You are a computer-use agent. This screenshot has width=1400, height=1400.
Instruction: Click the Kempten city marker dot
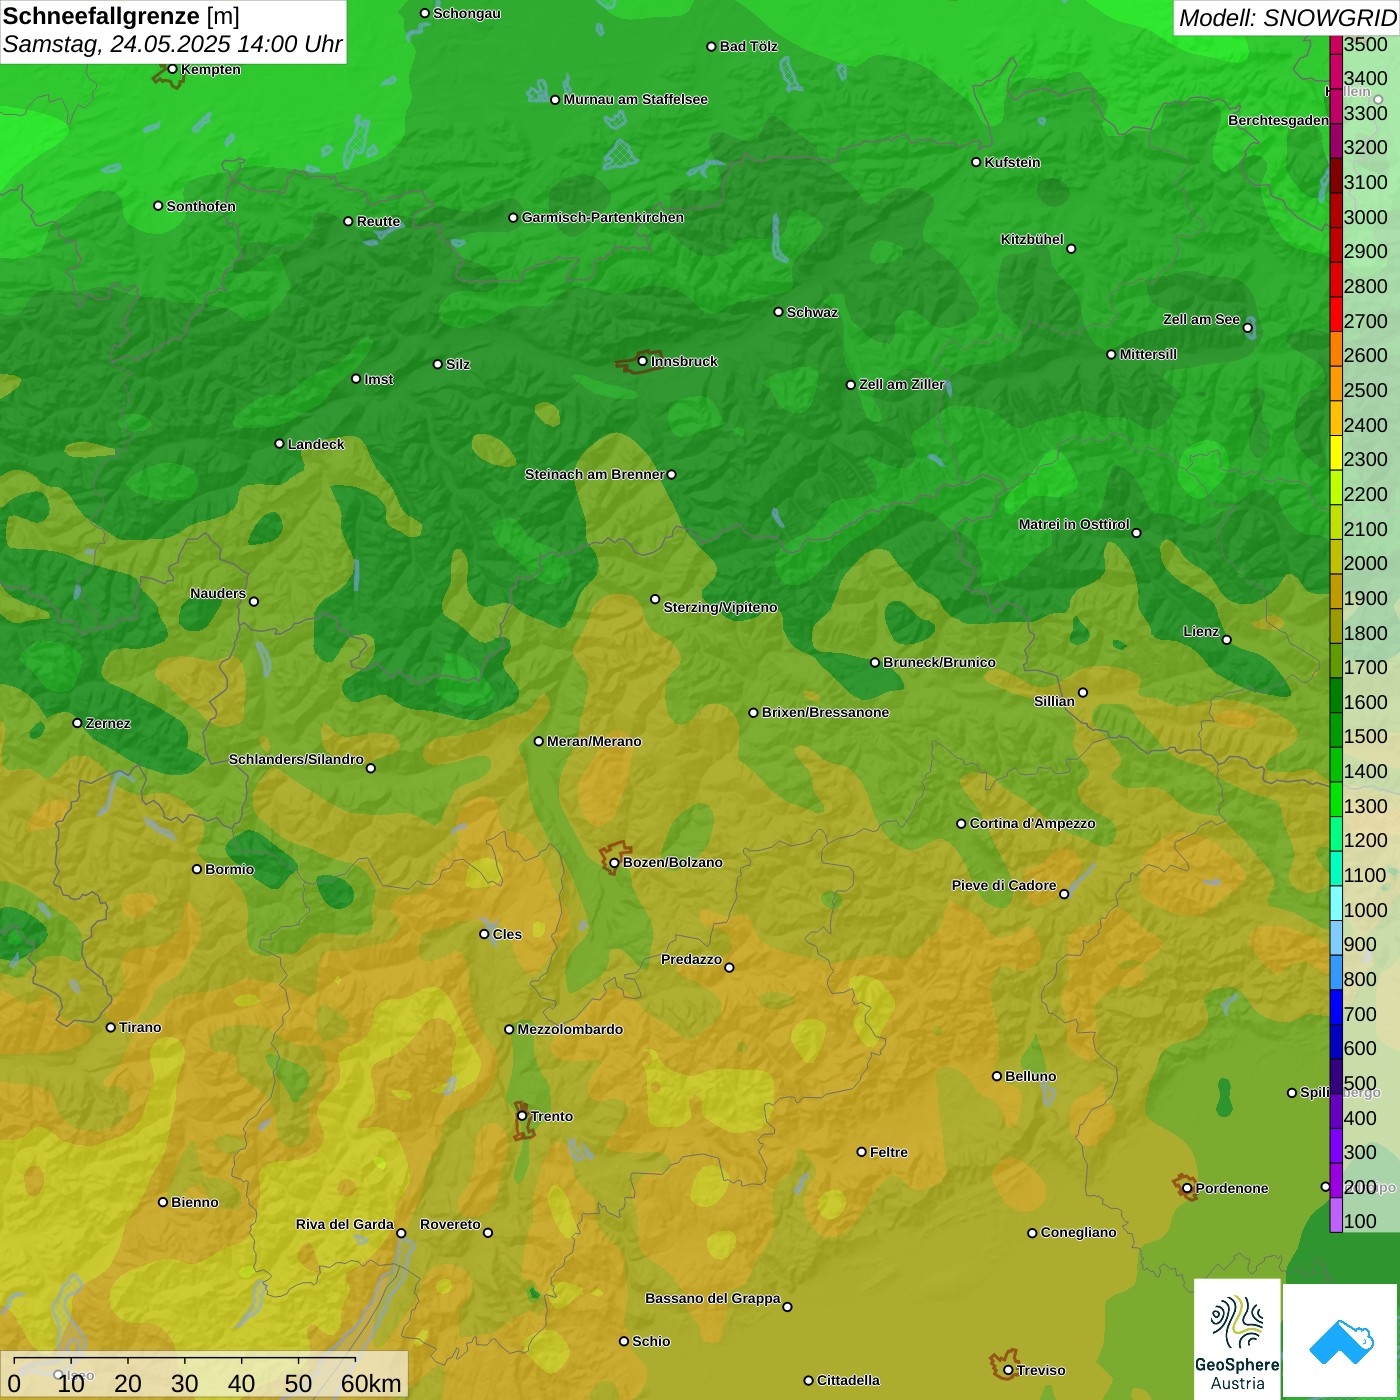tap(173, 69)
